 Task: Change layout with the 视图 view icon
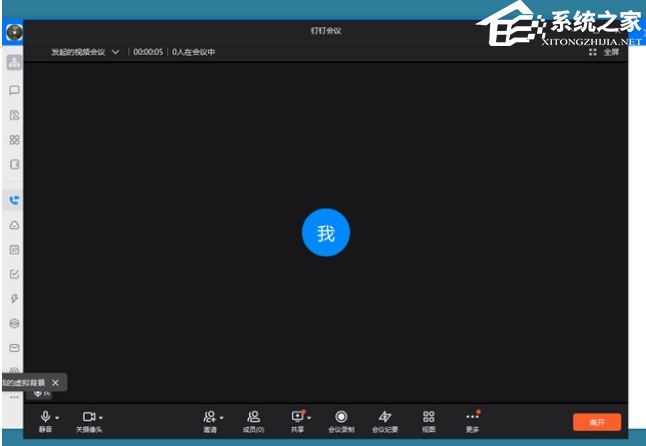coord(428,421)
